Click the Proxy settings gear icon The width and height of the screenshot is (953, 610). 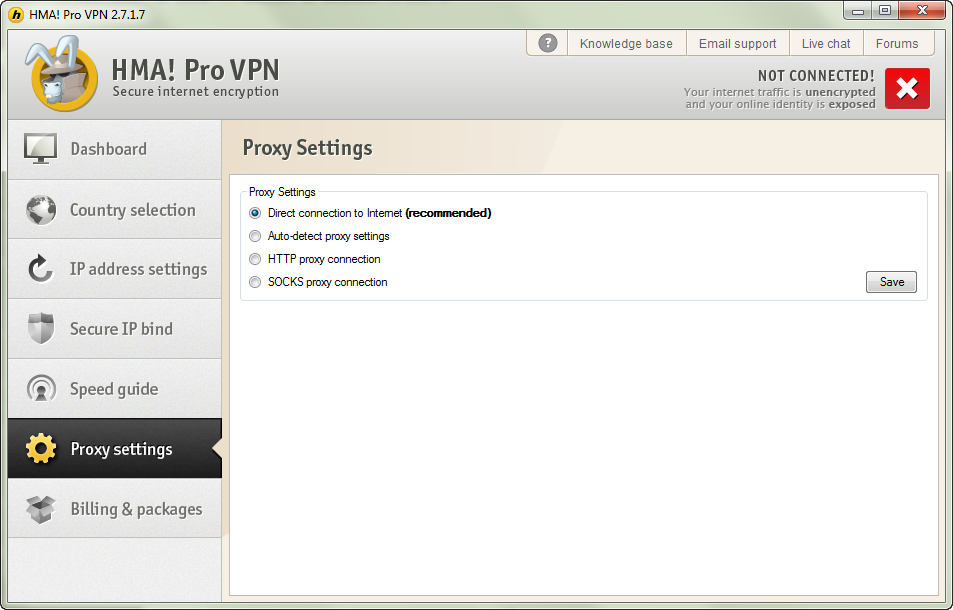coord(41,448)
